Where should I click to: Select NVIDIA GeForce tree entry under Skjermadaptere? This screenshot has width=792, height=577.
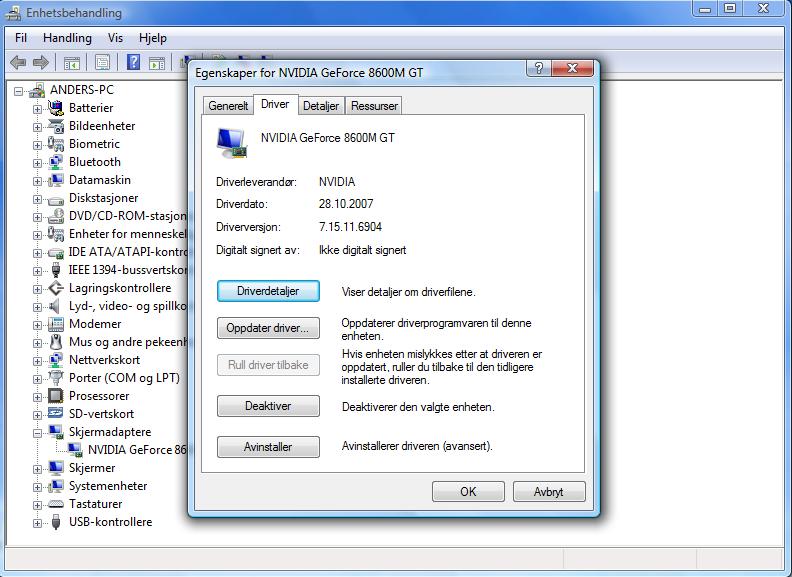[x=137, y=450]
